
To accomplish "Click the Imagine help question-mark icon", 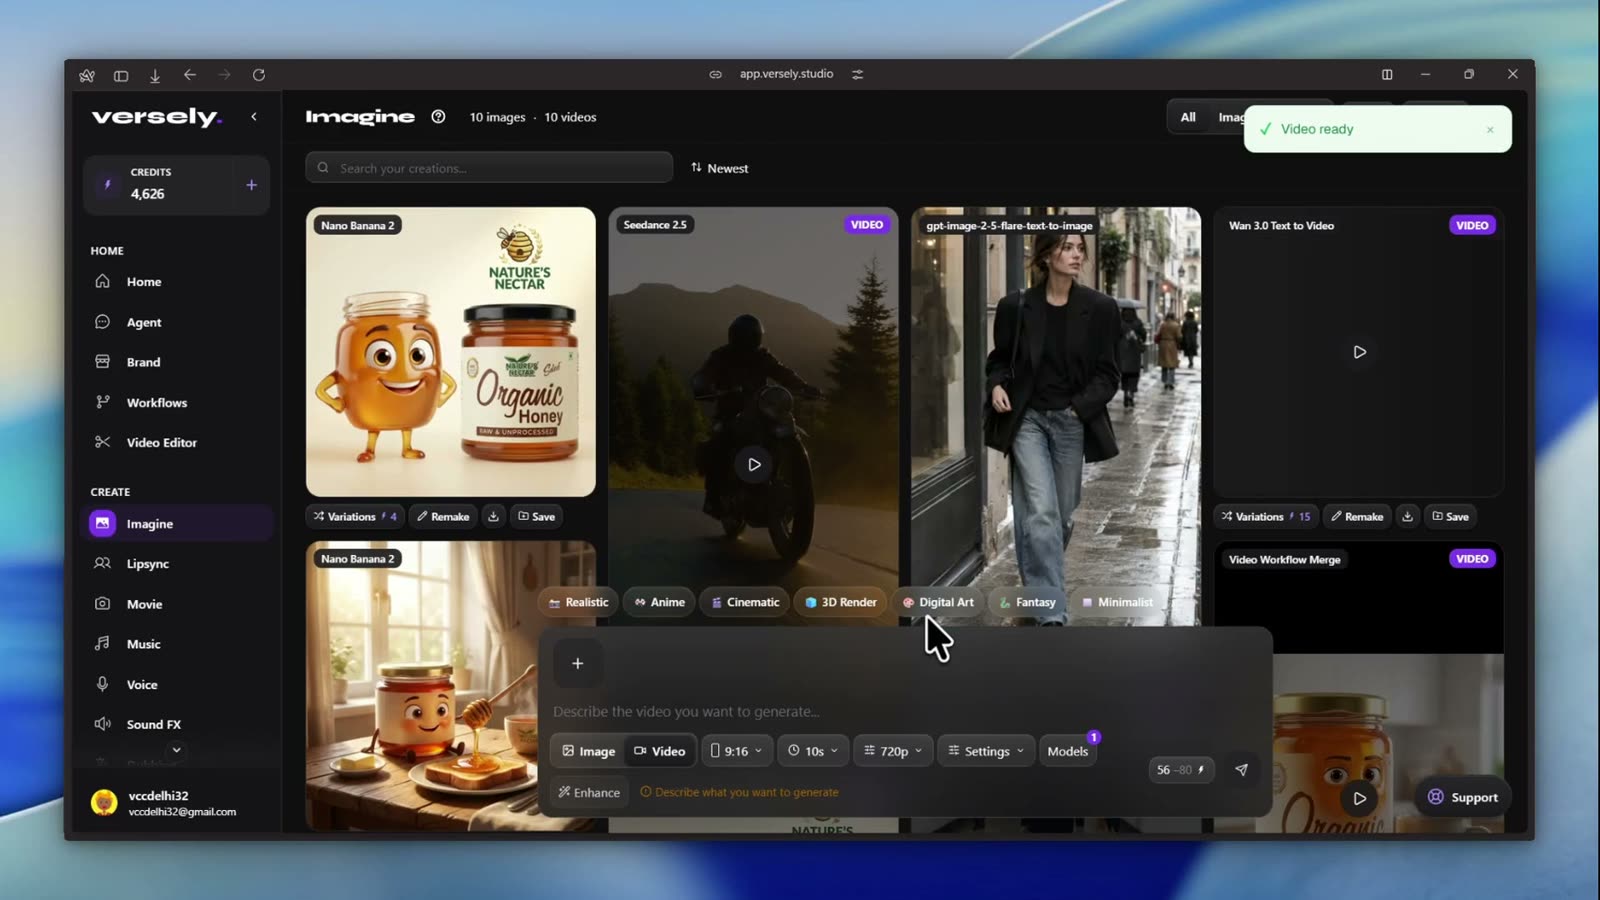I will tap(438, 117).
